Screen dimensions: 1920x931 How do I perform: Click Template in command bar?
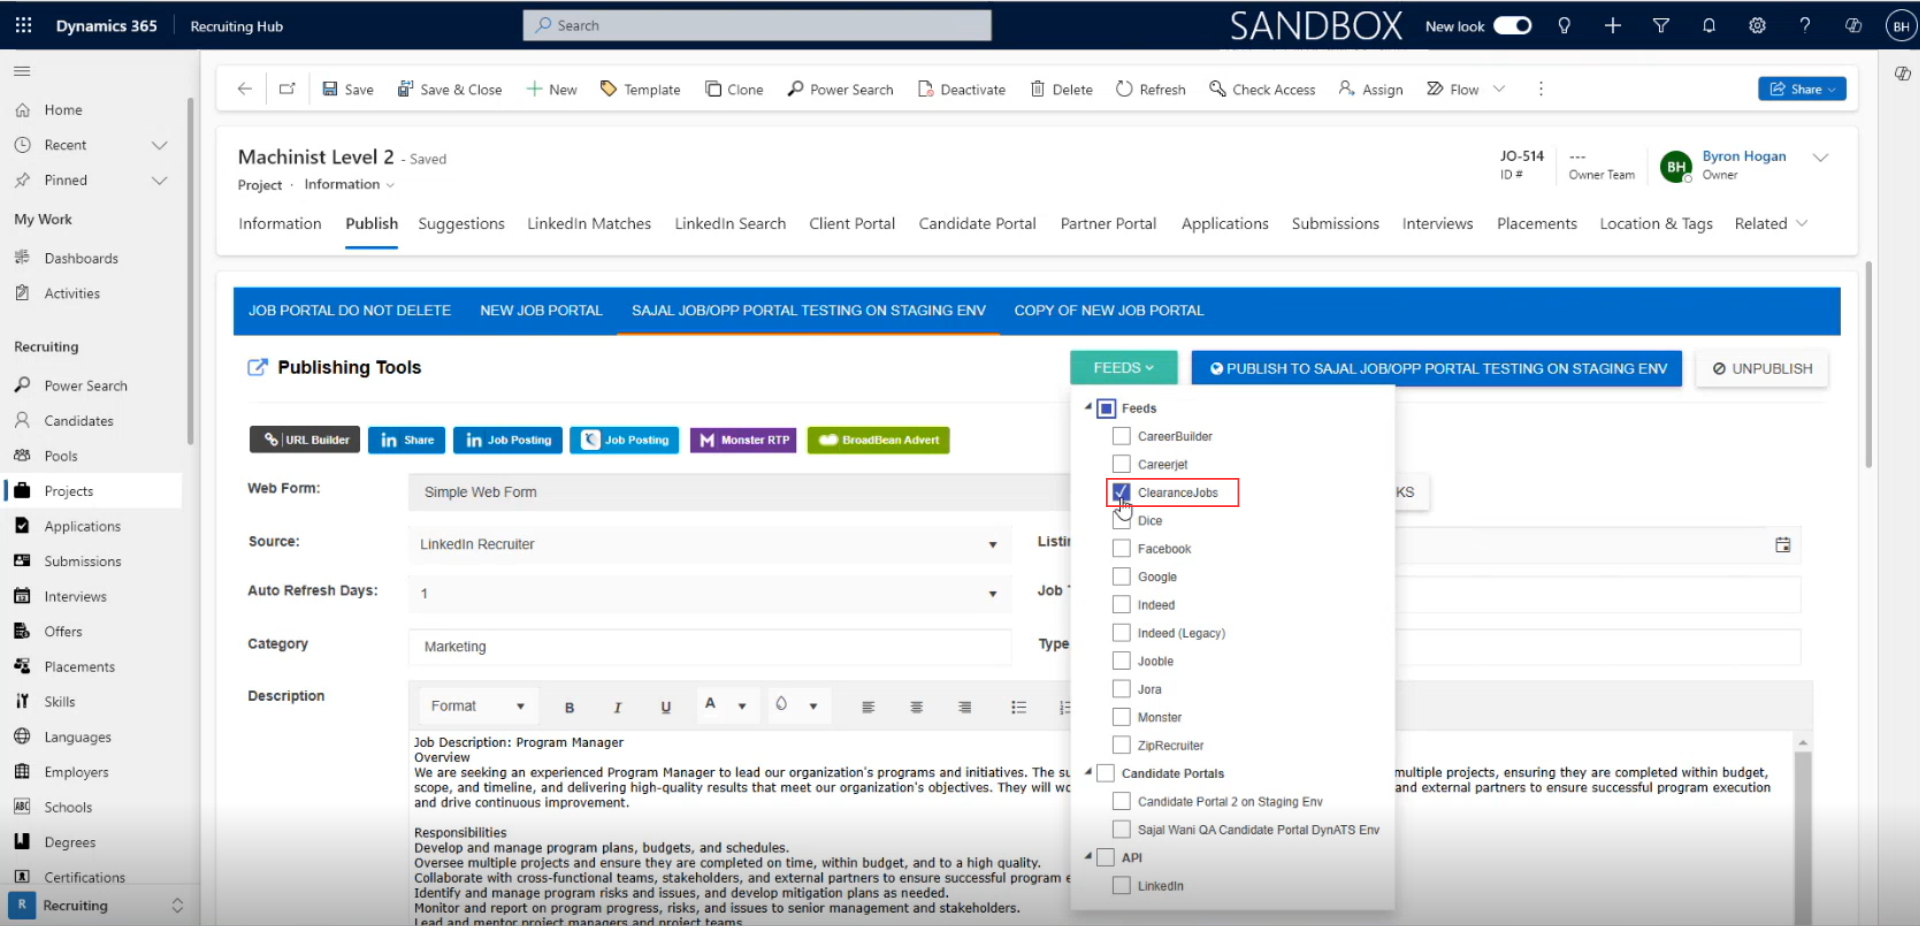(640, 89)
